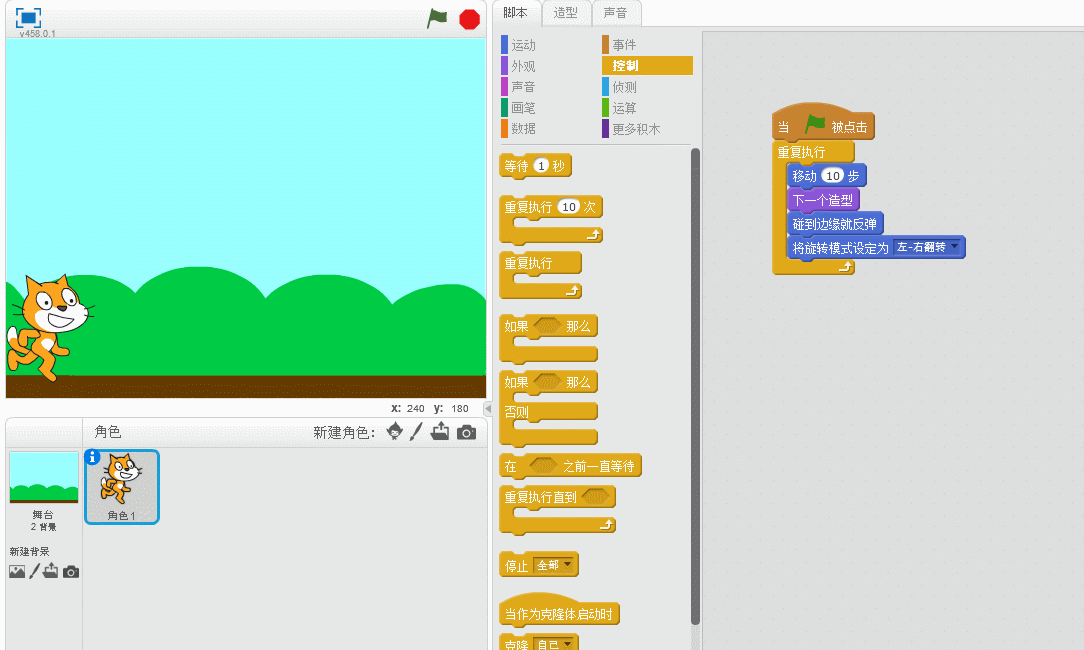Click the green flag to start
1084x650 pixels.
[437, 19]
